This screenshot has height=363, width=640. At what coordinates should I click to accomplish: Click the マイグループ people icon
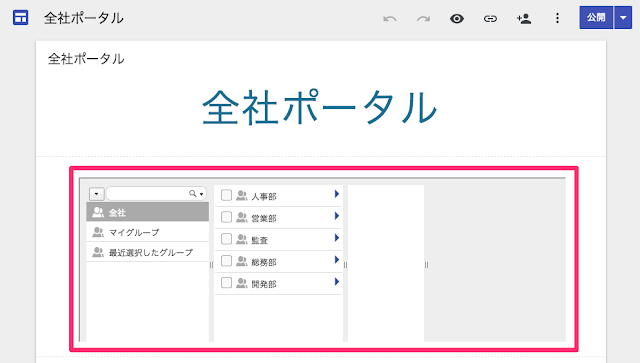98,232
